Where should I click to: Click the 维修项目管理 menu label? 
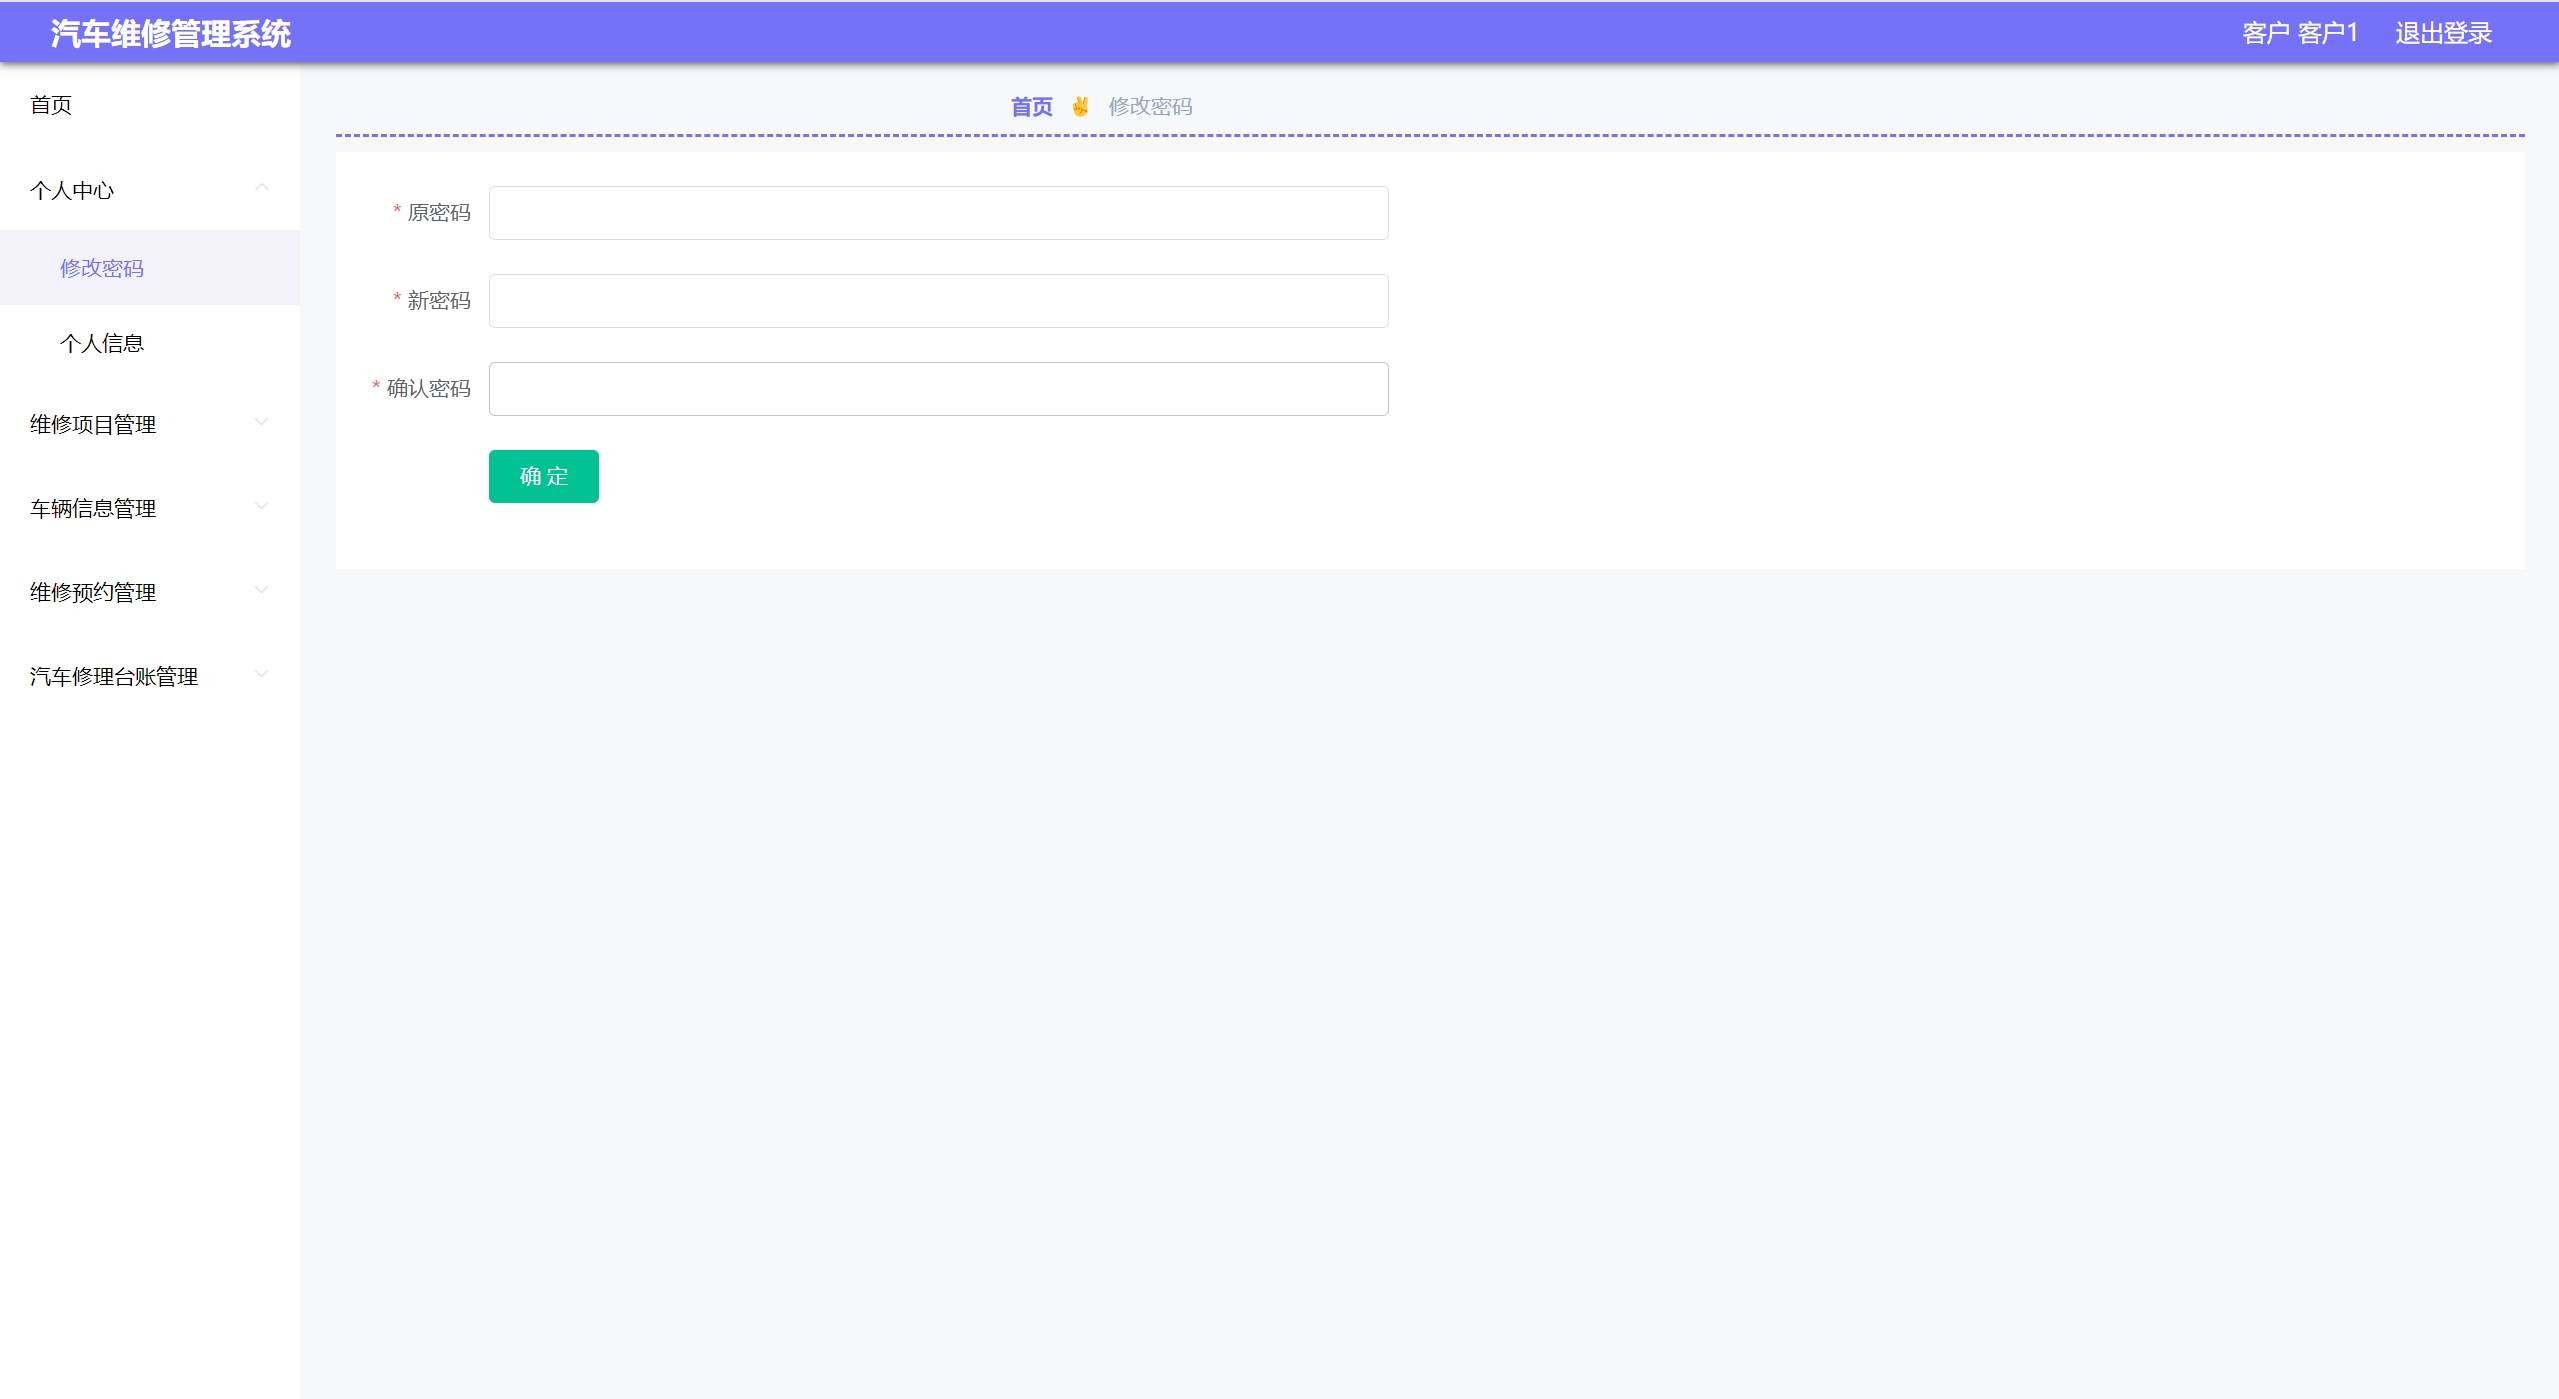click(93, 424)
